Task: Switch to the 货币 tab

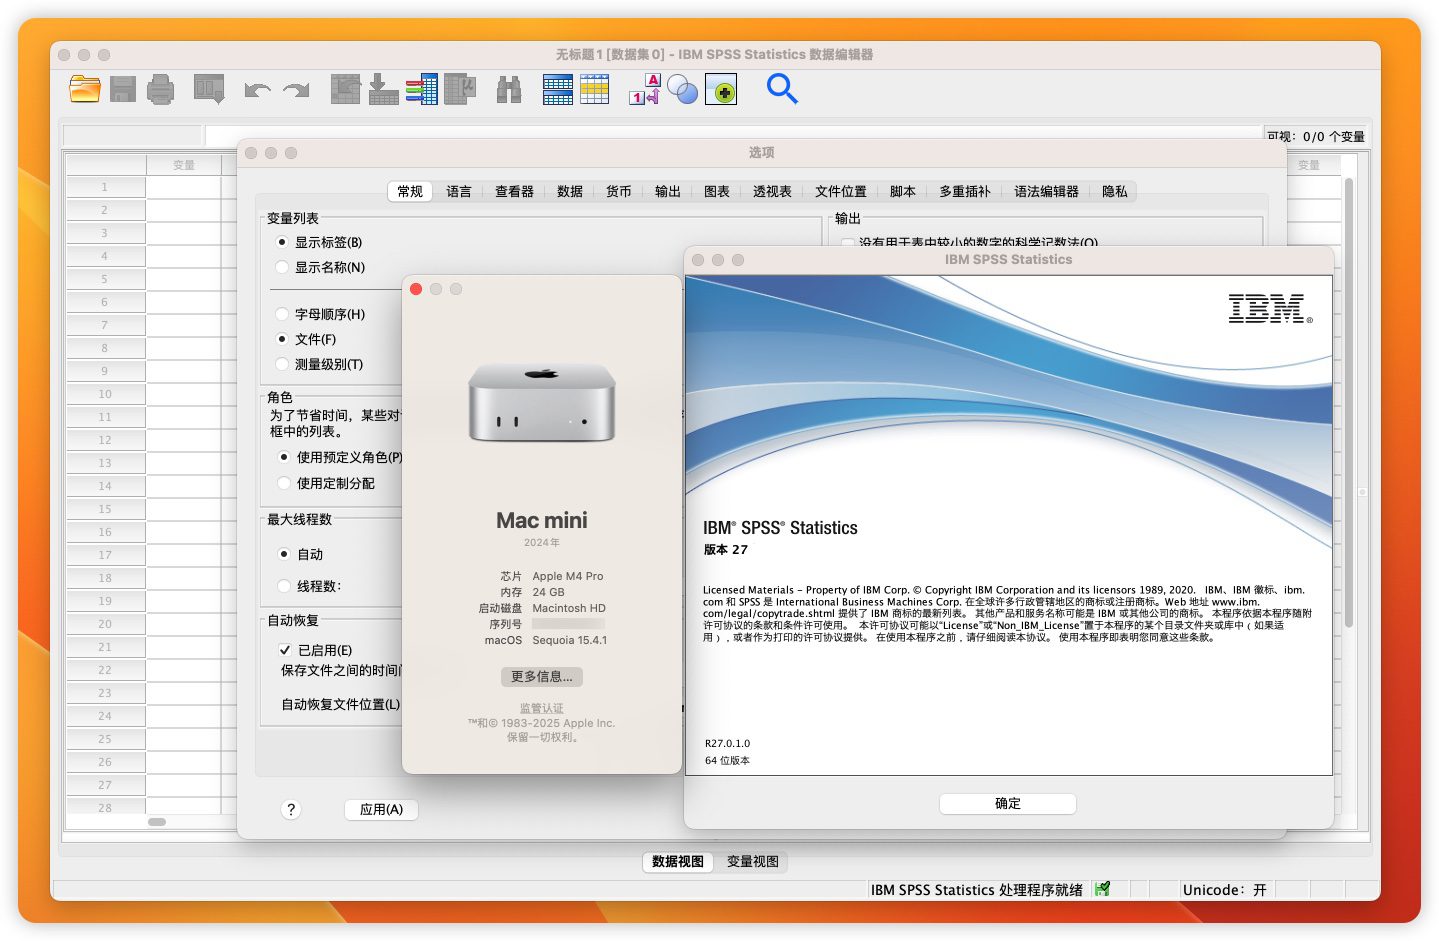Action: point(619,192)
